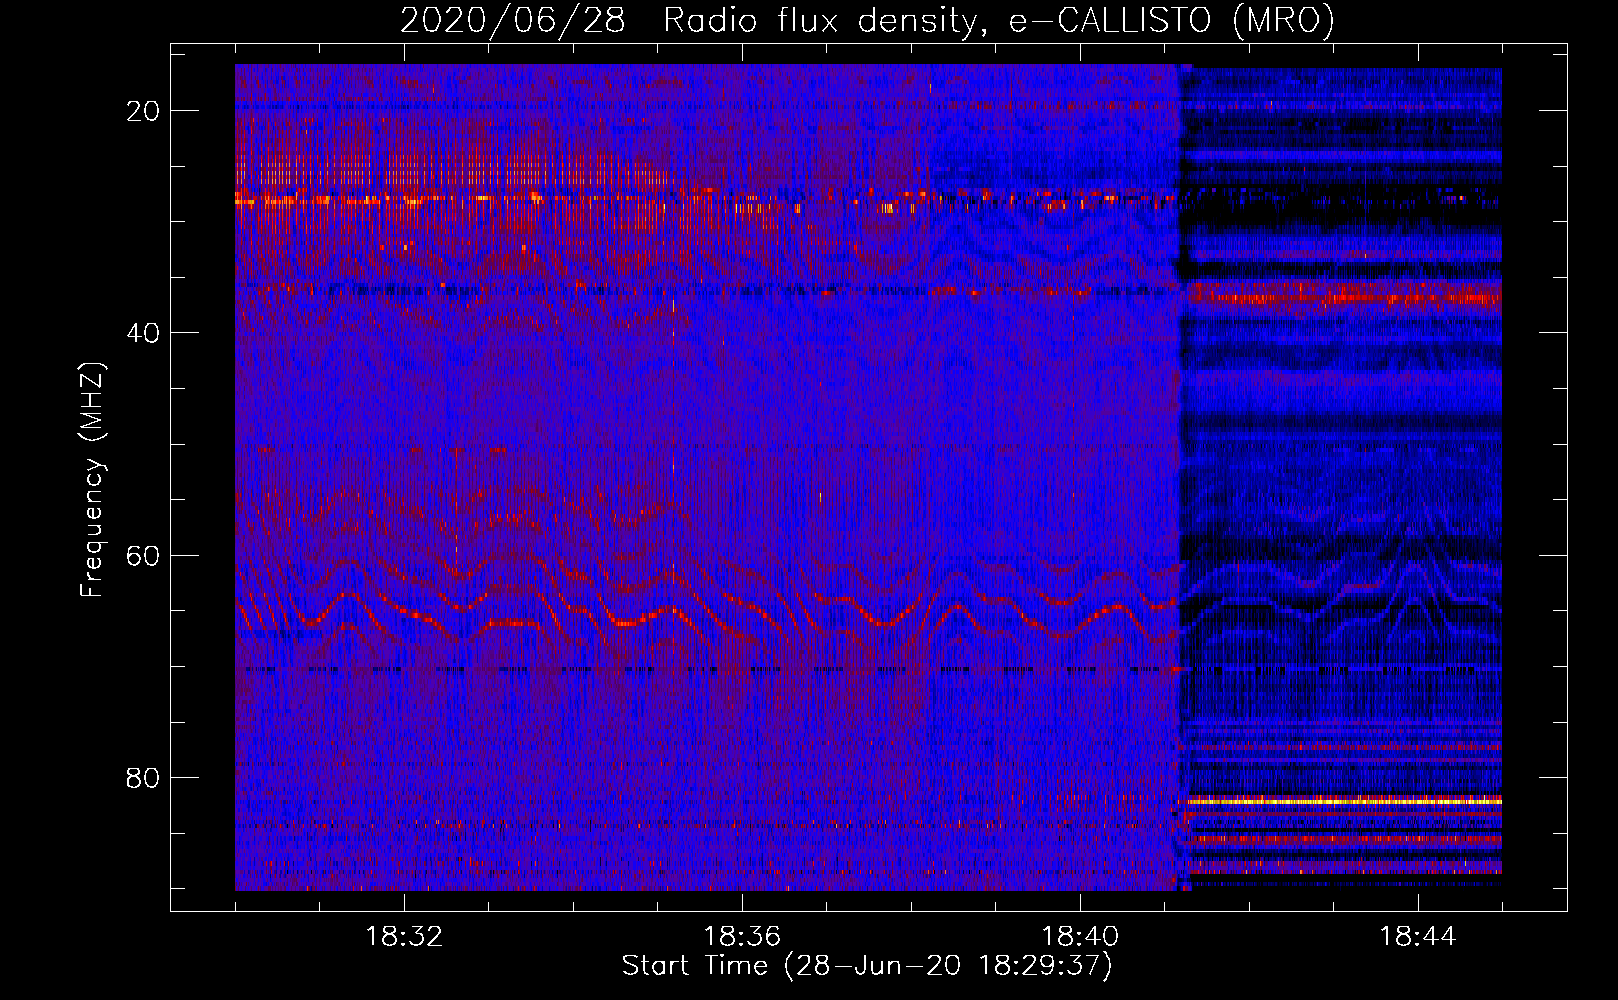Click the '80' frequency tick label
The height and width of the screenshot is (1000, 1618).
coord(144,777)
